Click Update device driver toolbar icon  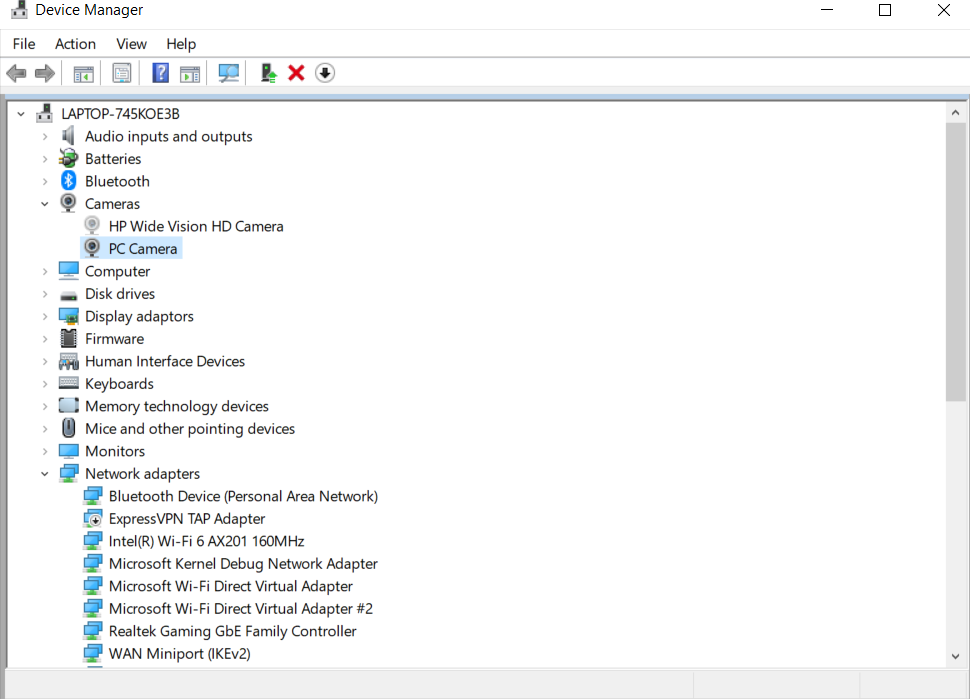(x=268, y=73)
